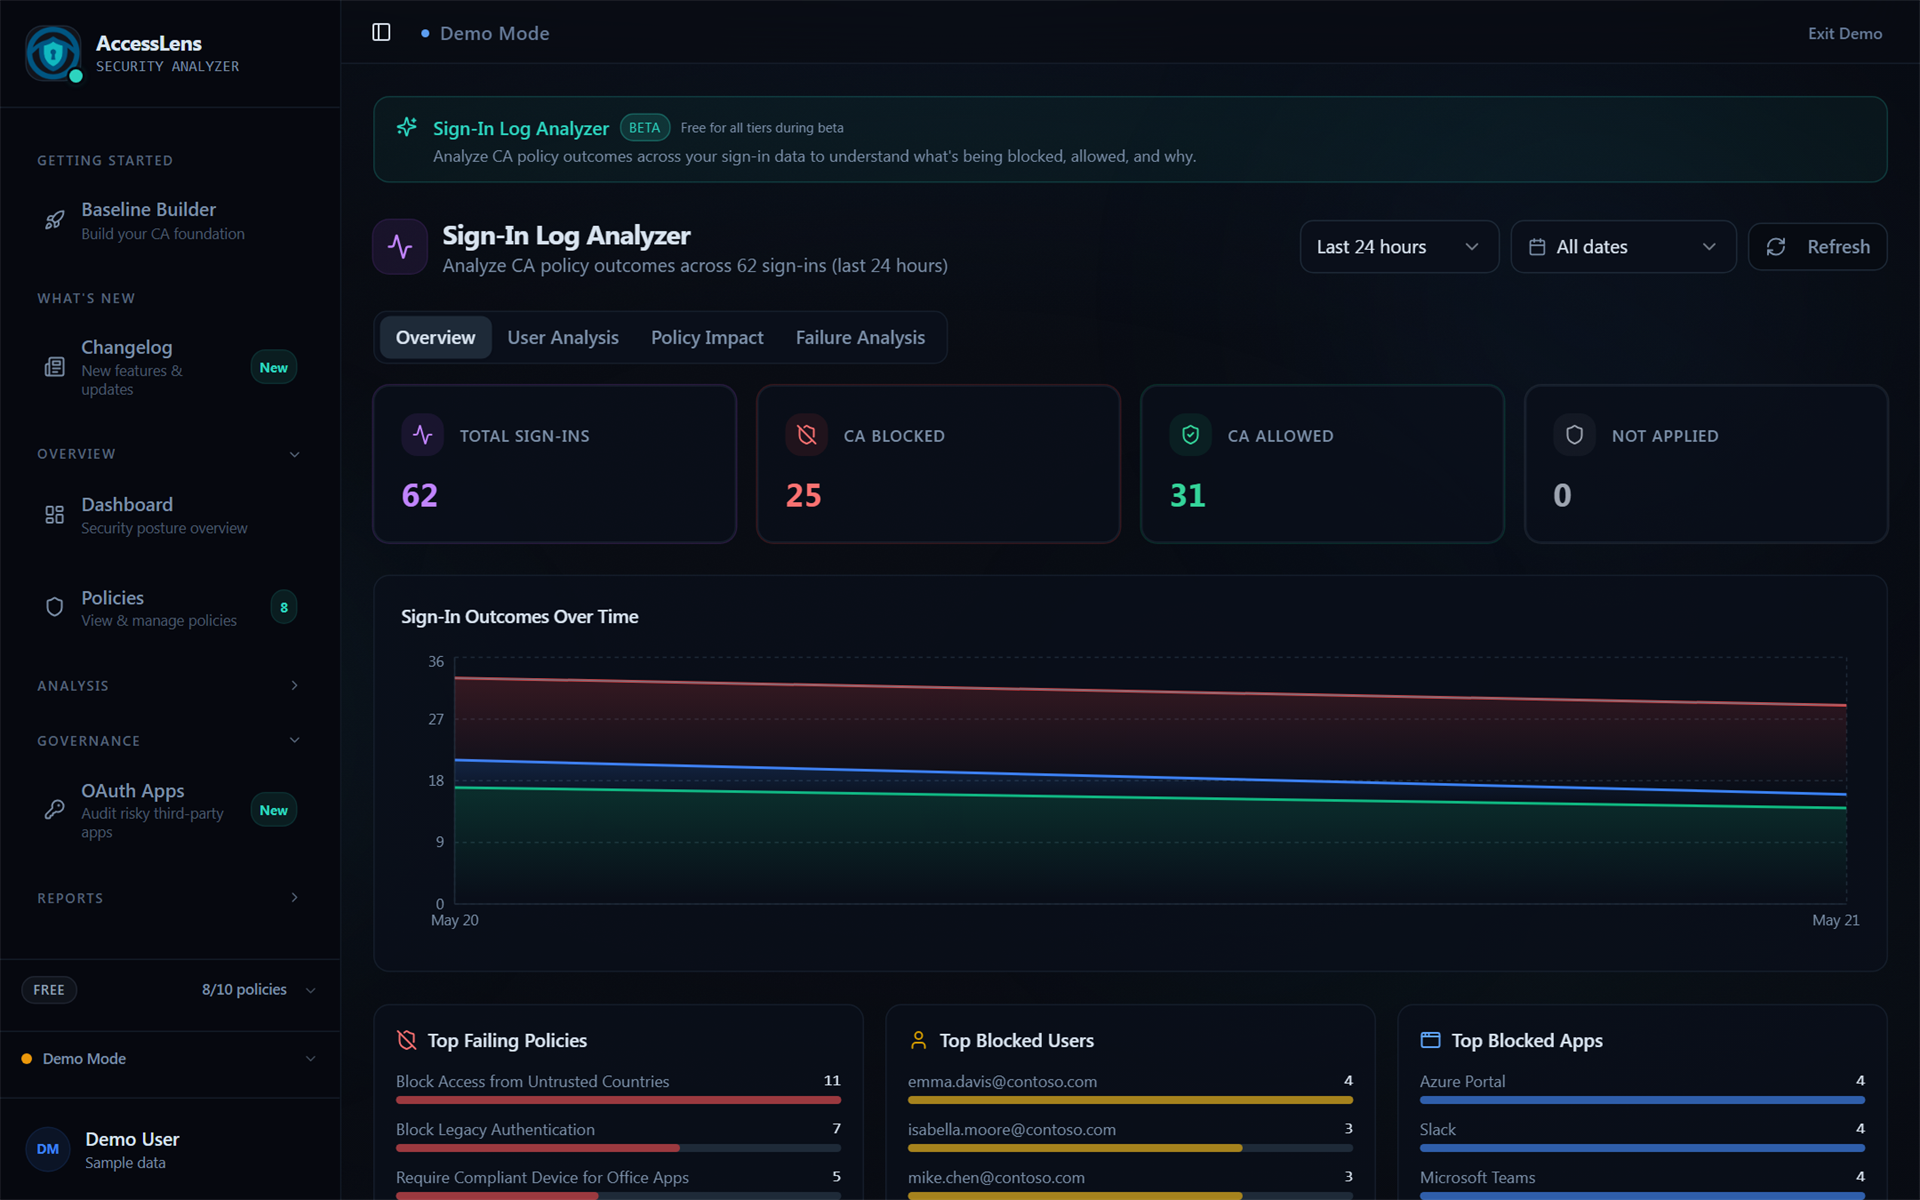Image resolution: width=1920 pixels, height=1200 pixels.
Task: Click the Baseline Builder rocket icon
Action: point(55,220)
